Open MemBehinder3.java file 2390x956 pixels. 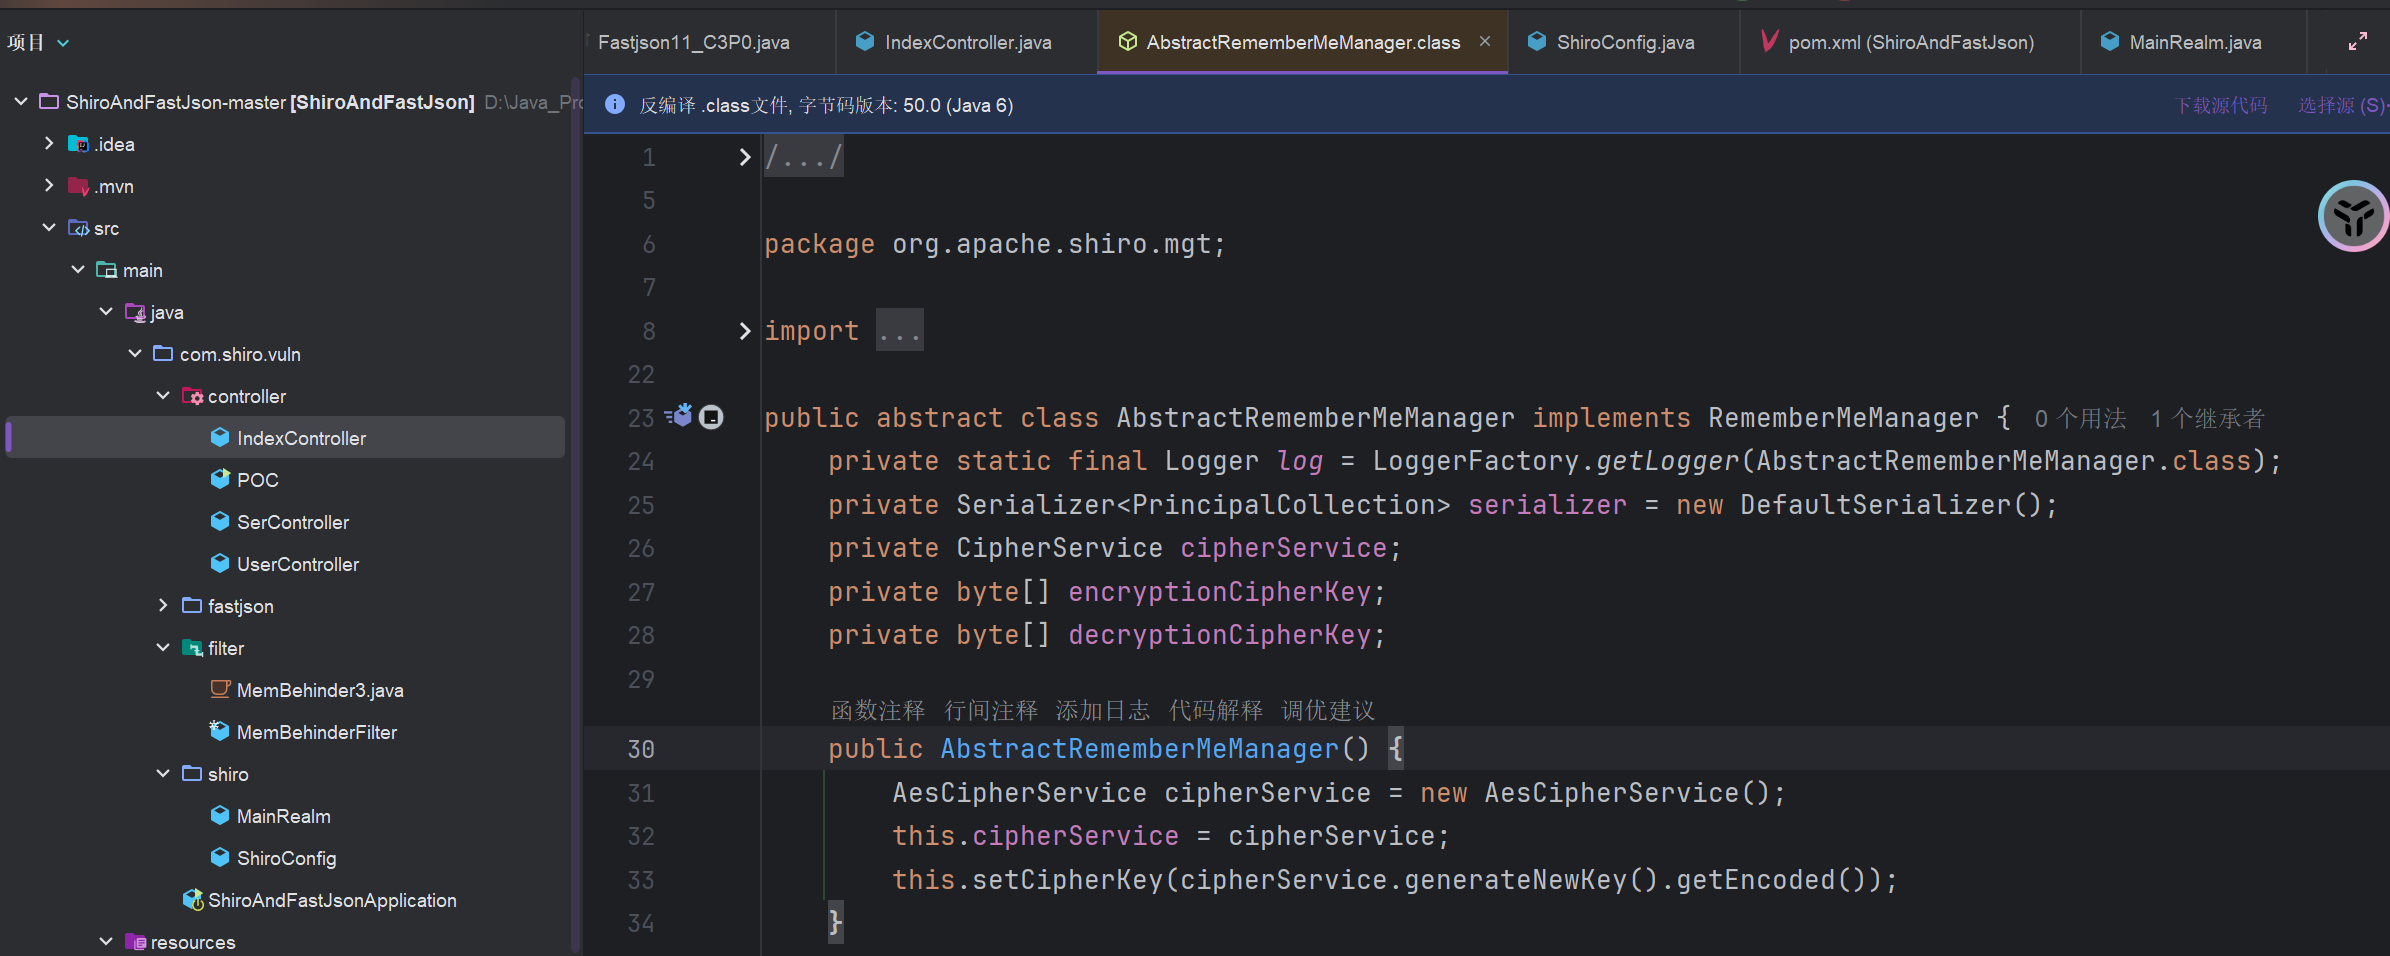[319, 690]
